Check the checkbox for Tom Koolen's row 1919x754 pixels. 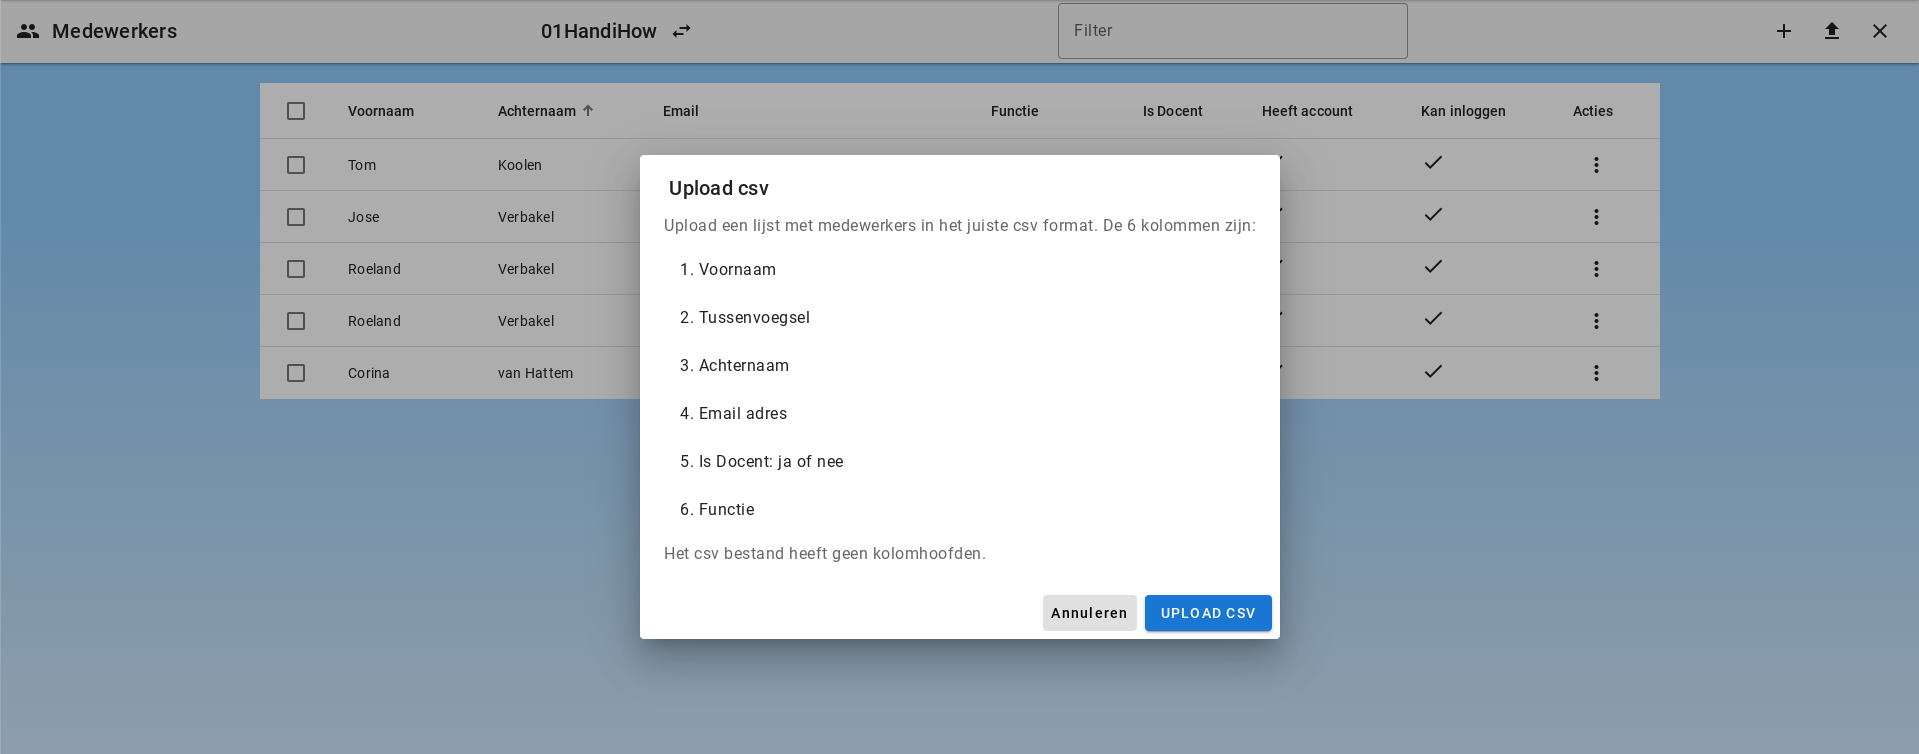click(x=296, y=165)
